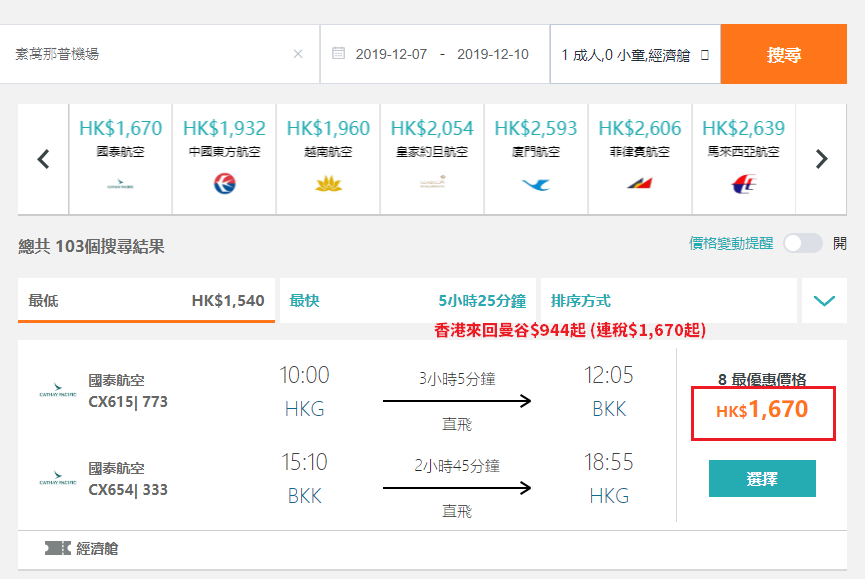Select the Royal Jordanian airline logo
The height and width of the screenshot is (579, 865).
[x=432, y=182]
